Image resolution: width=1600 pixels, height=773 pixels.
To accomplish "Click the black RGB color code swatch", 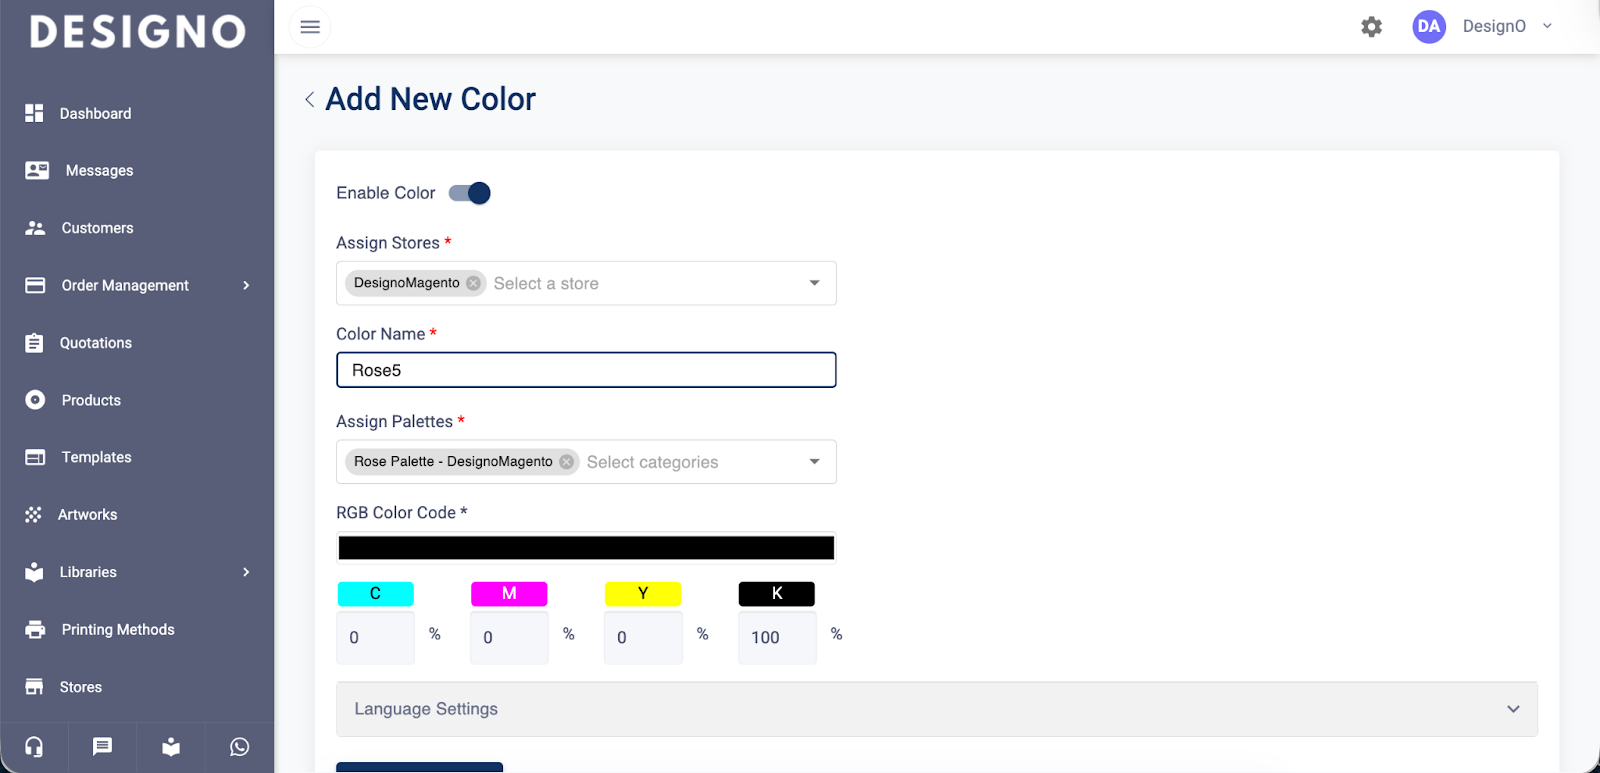I will [x=586, y=548].
